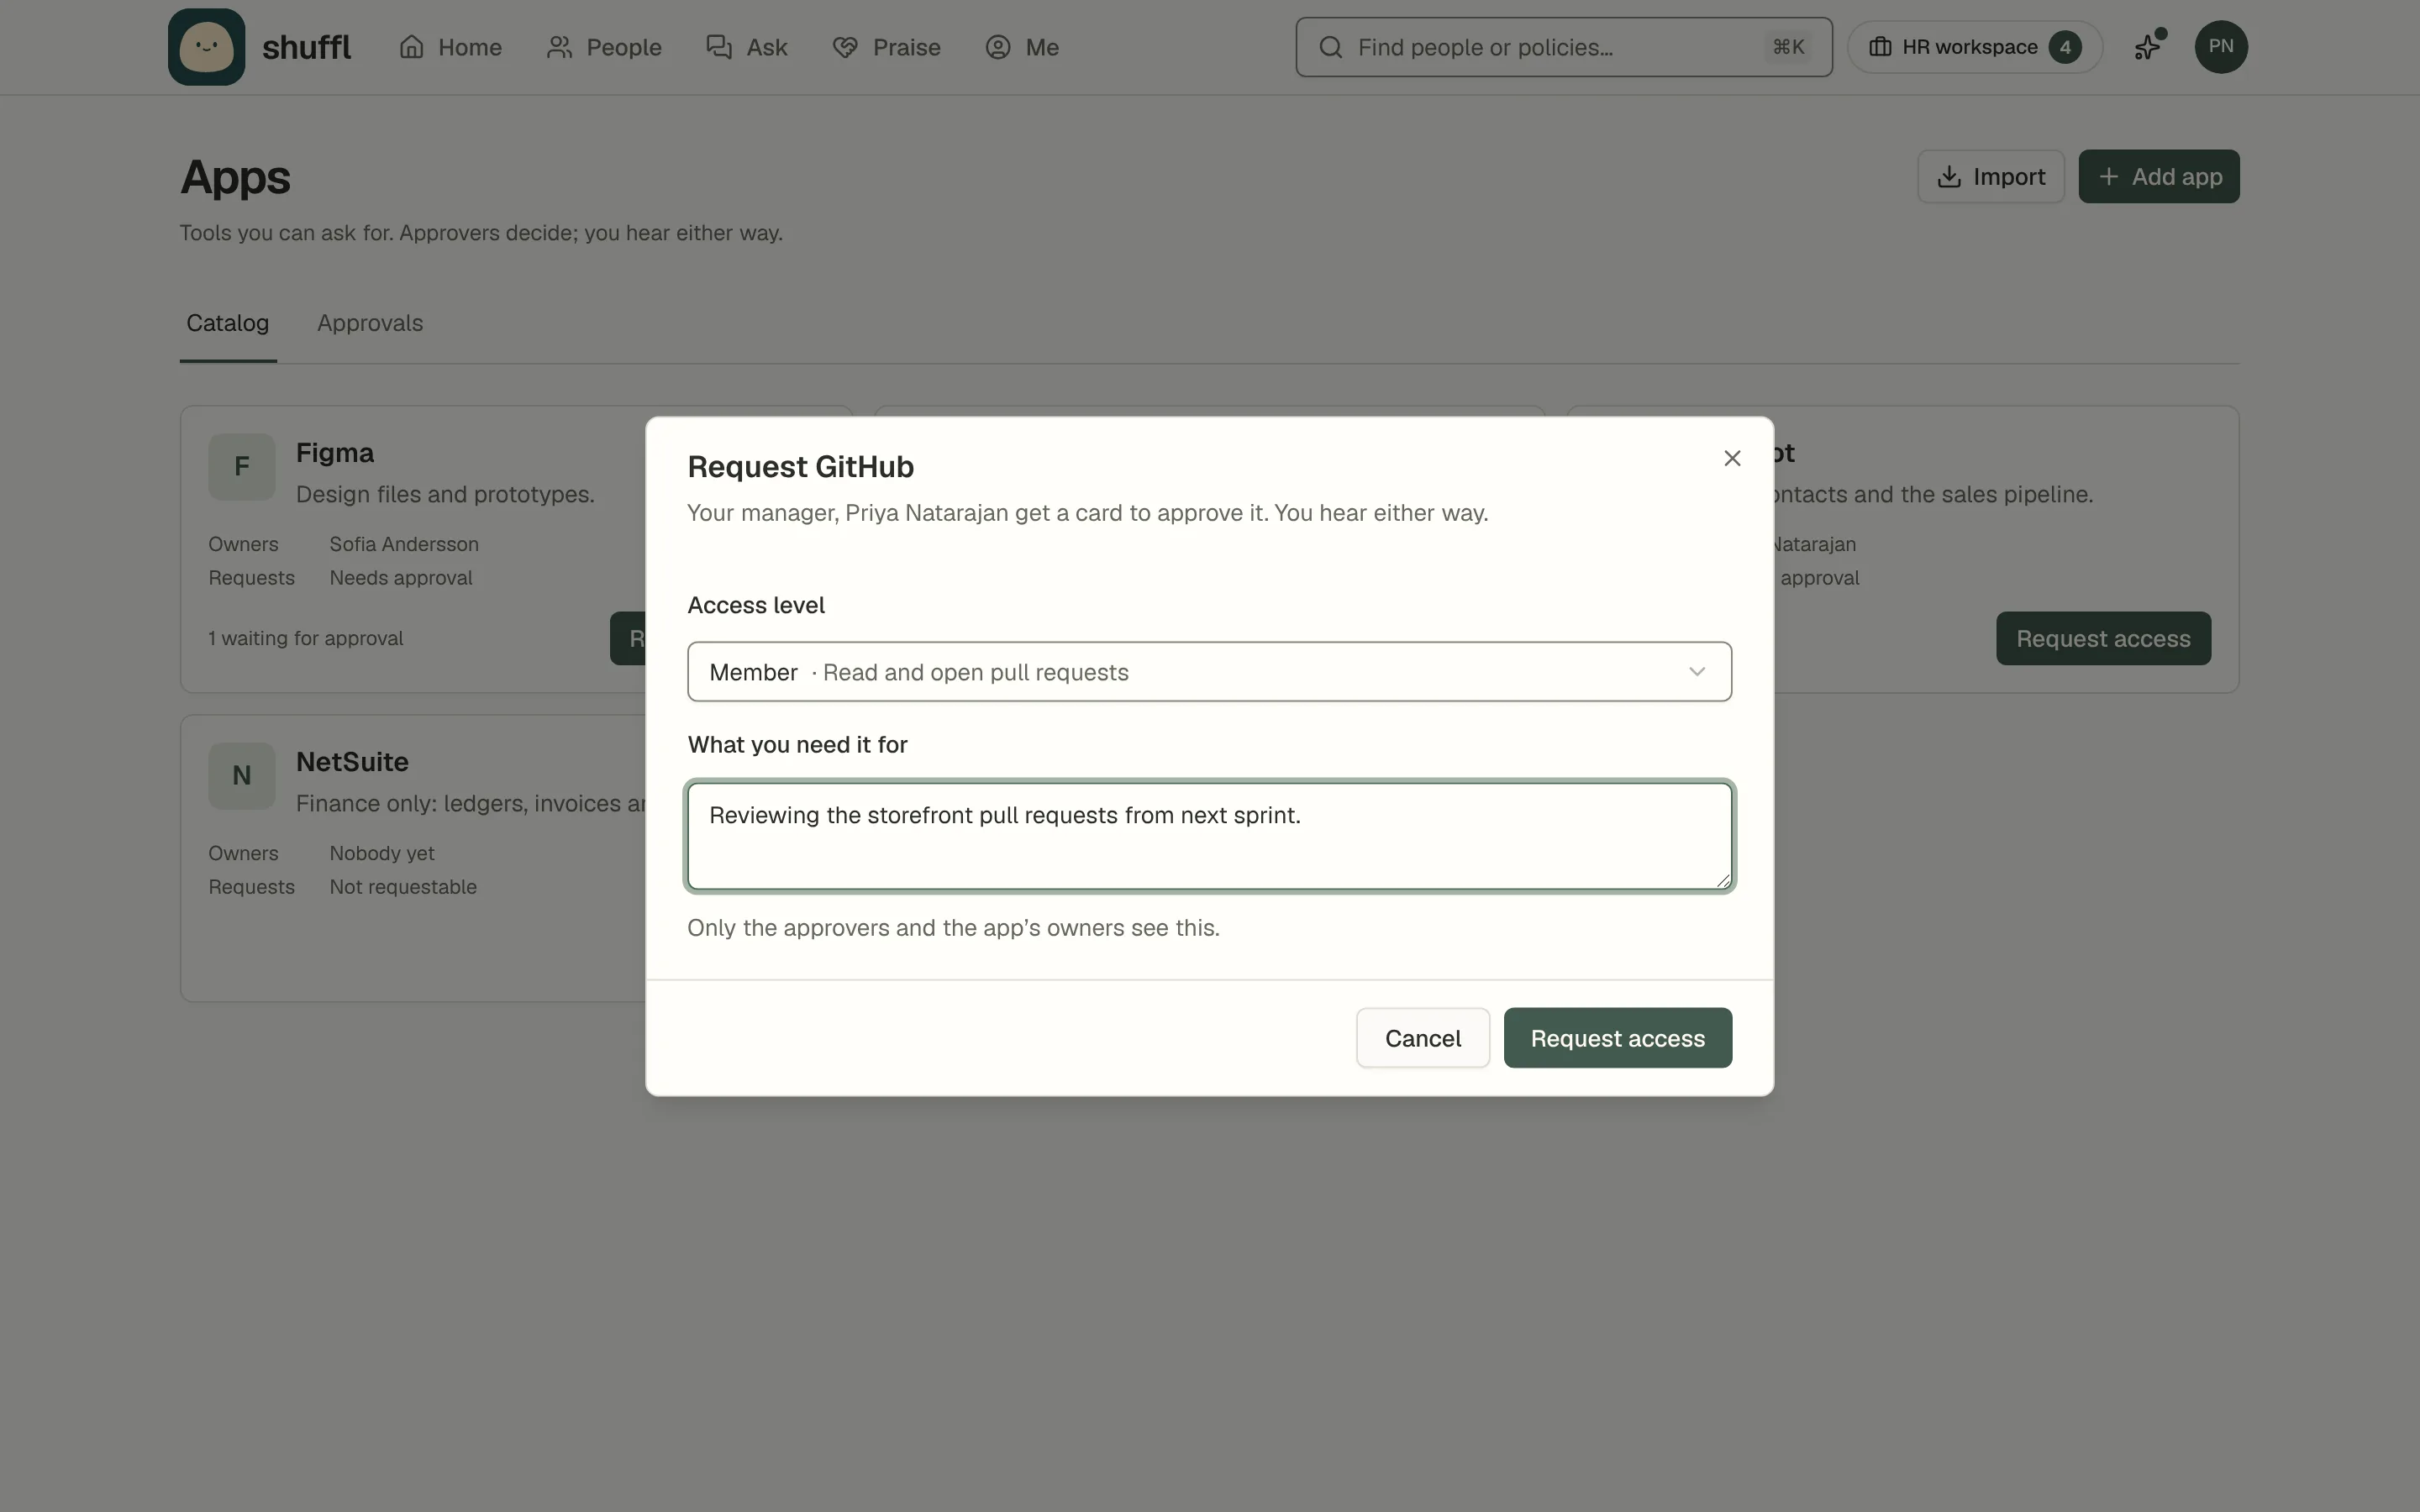Cancel the GitHub request dialog
Image resolution: width=2420 pixels, height=1512 pixels.
[1422, 1038]
